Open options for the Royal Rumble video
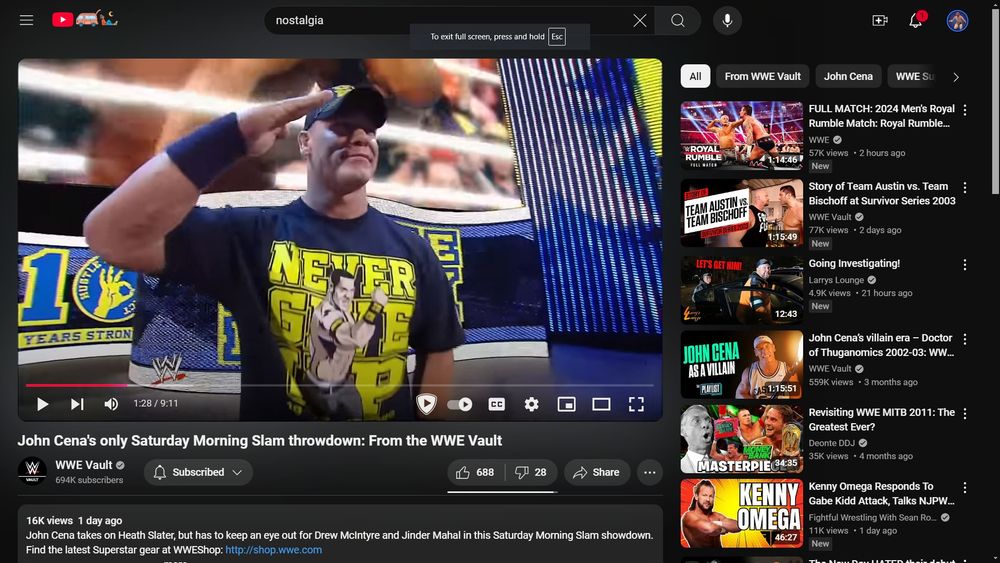The image size is (1000, 563). point(965,110)
